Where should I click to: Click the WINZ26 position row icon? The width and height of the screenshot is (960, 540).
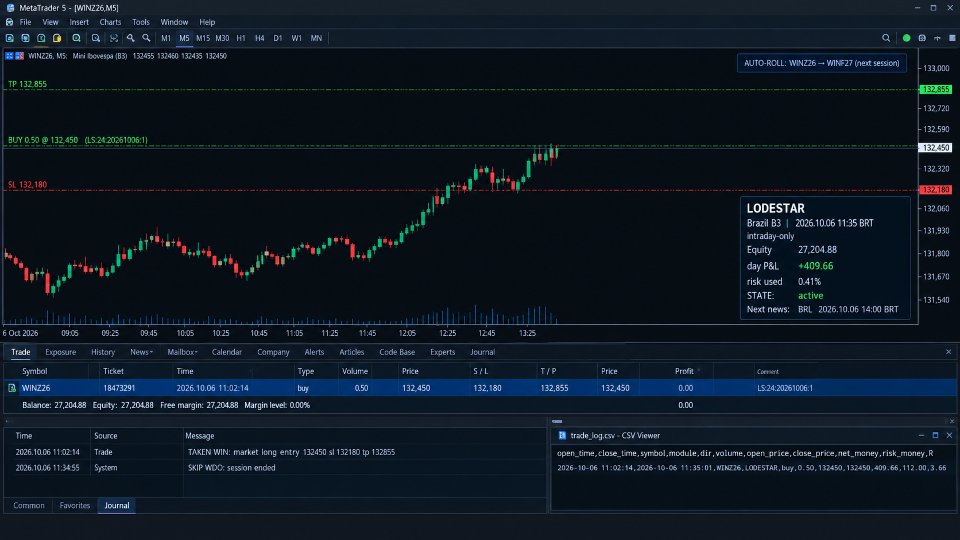tap(12, 388)
